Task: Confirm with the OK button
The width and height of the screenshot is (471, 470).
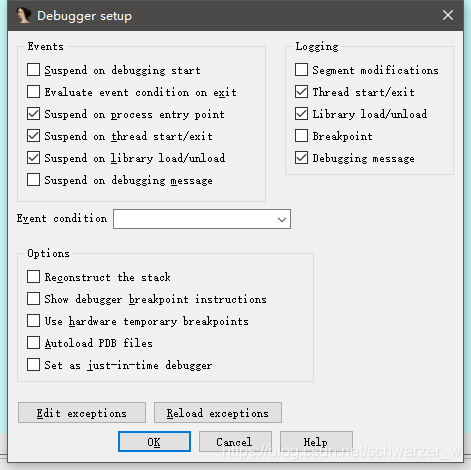Action: tap(154, 442)
